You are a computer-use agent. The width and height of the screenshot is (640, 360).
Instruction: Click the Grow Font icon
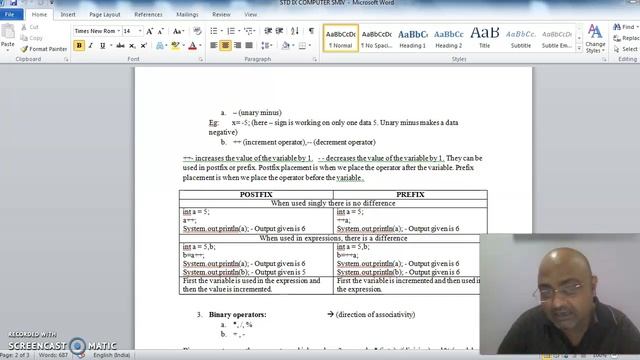(150, 31)
